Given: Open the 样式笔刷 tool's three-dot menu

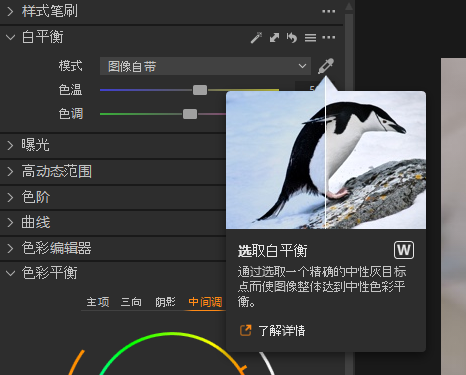Looking at the screenshot, I should [329, 11].
